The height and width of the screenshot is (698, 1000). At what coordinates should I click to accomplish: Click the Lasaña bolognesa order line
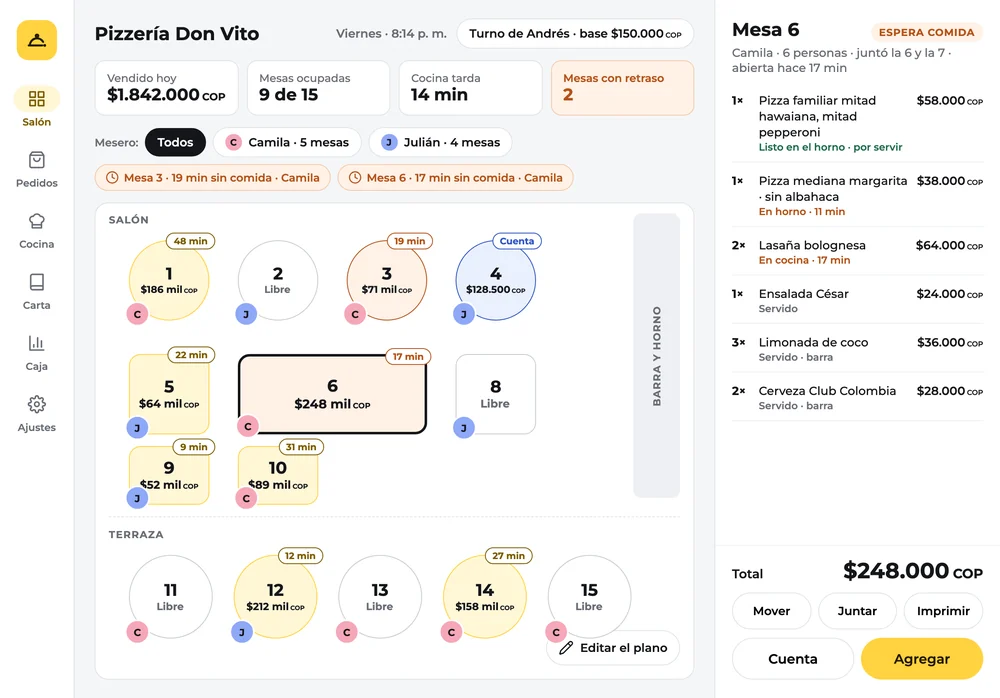click(857, 251)
